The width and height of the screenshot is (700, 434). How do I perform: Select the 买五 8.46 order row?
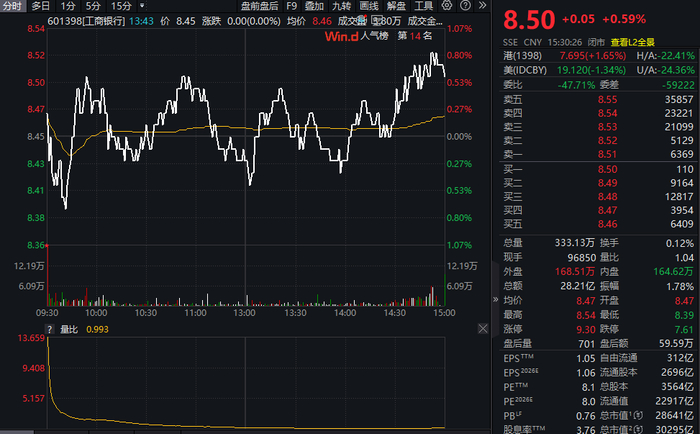click(598, 224)
